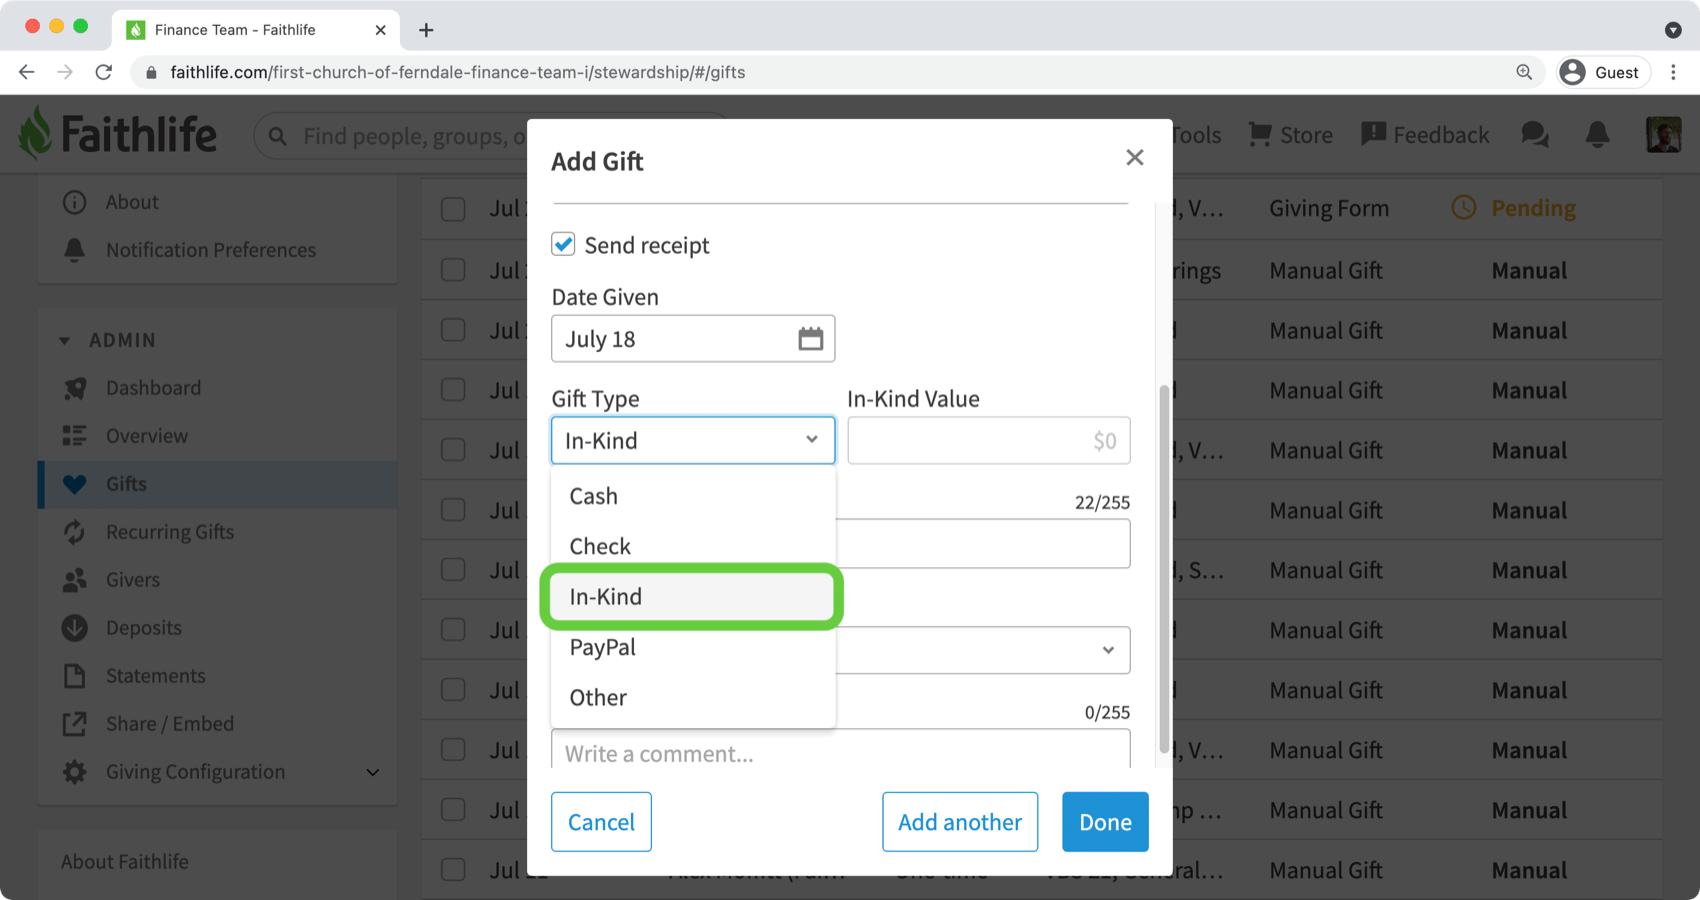Click the Giving Form cell
Viewport: 1700px width, 900px height.
[1329, 209]
